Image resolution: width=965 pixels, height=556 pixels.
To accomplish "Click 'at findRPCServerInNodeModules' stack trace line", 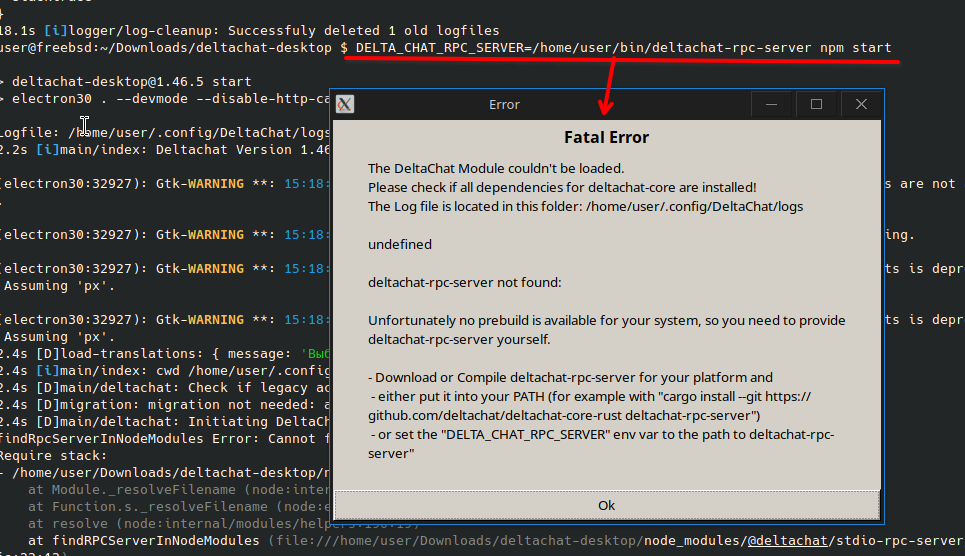I will [496, 541].
